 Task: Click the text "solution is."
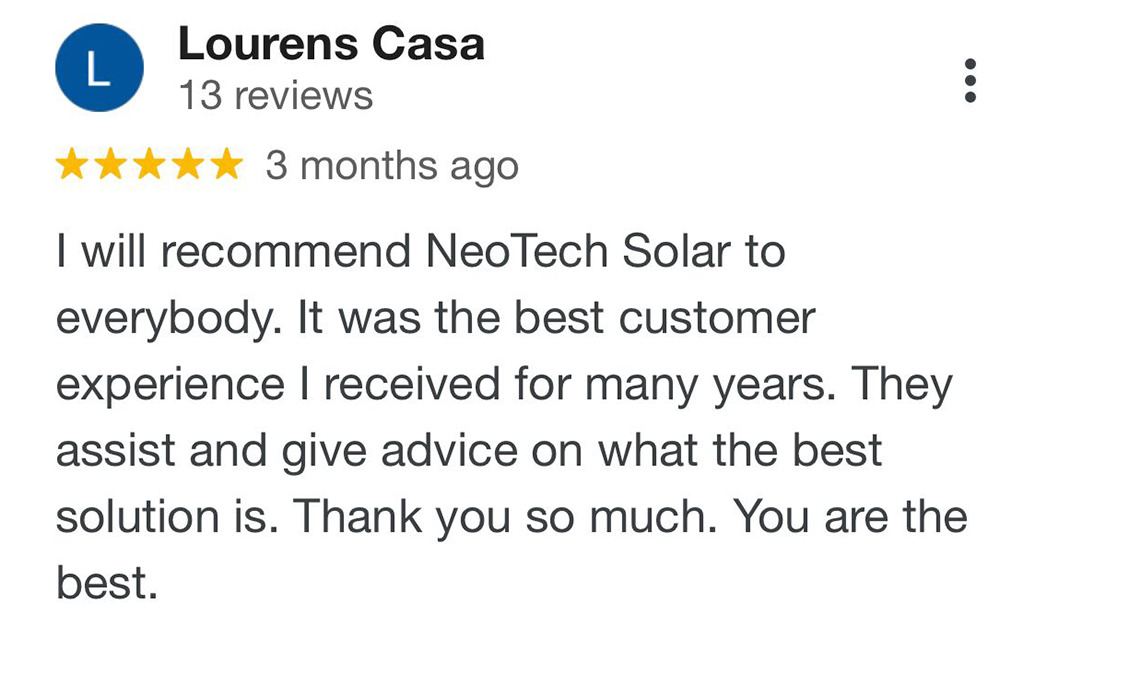pyautogui.click(x=167, y=517)
